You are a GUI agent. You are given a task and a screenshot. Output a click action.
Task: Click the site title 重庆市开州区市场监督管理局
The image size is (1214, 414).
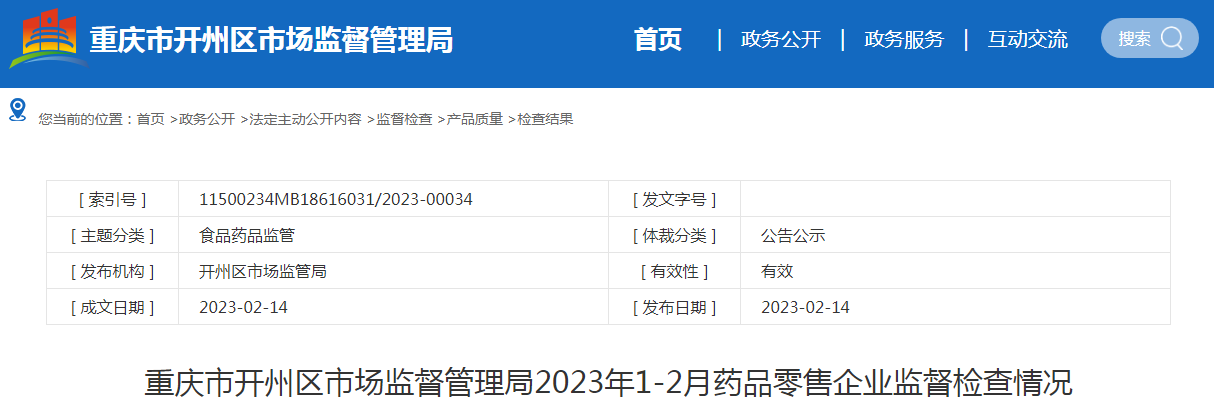[x=271, y=40]
